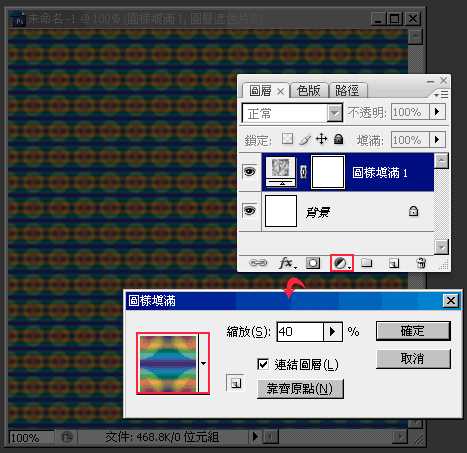The image size is (467, 453).
Task: Click the zoom 100% field in status bar
Action: click(31, 437)
